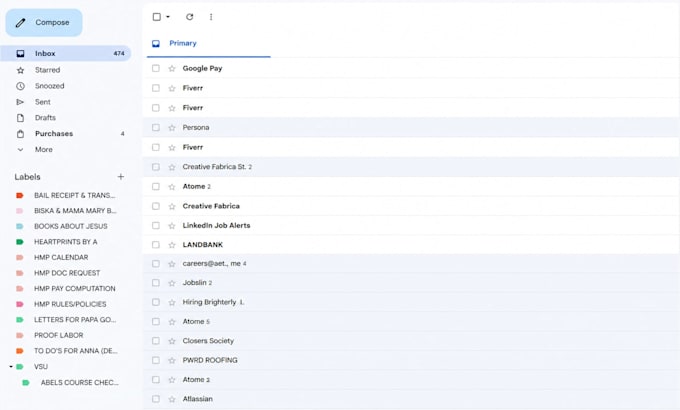The width and height of the screenshot is (680, 410).
Task: Open the Closers Society email
Action: [x=411, y=341]
